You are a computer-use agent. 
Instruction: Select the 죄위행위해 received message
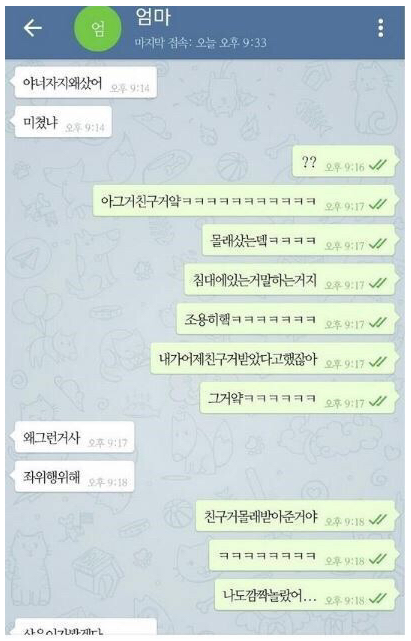(x=74, y=477)
